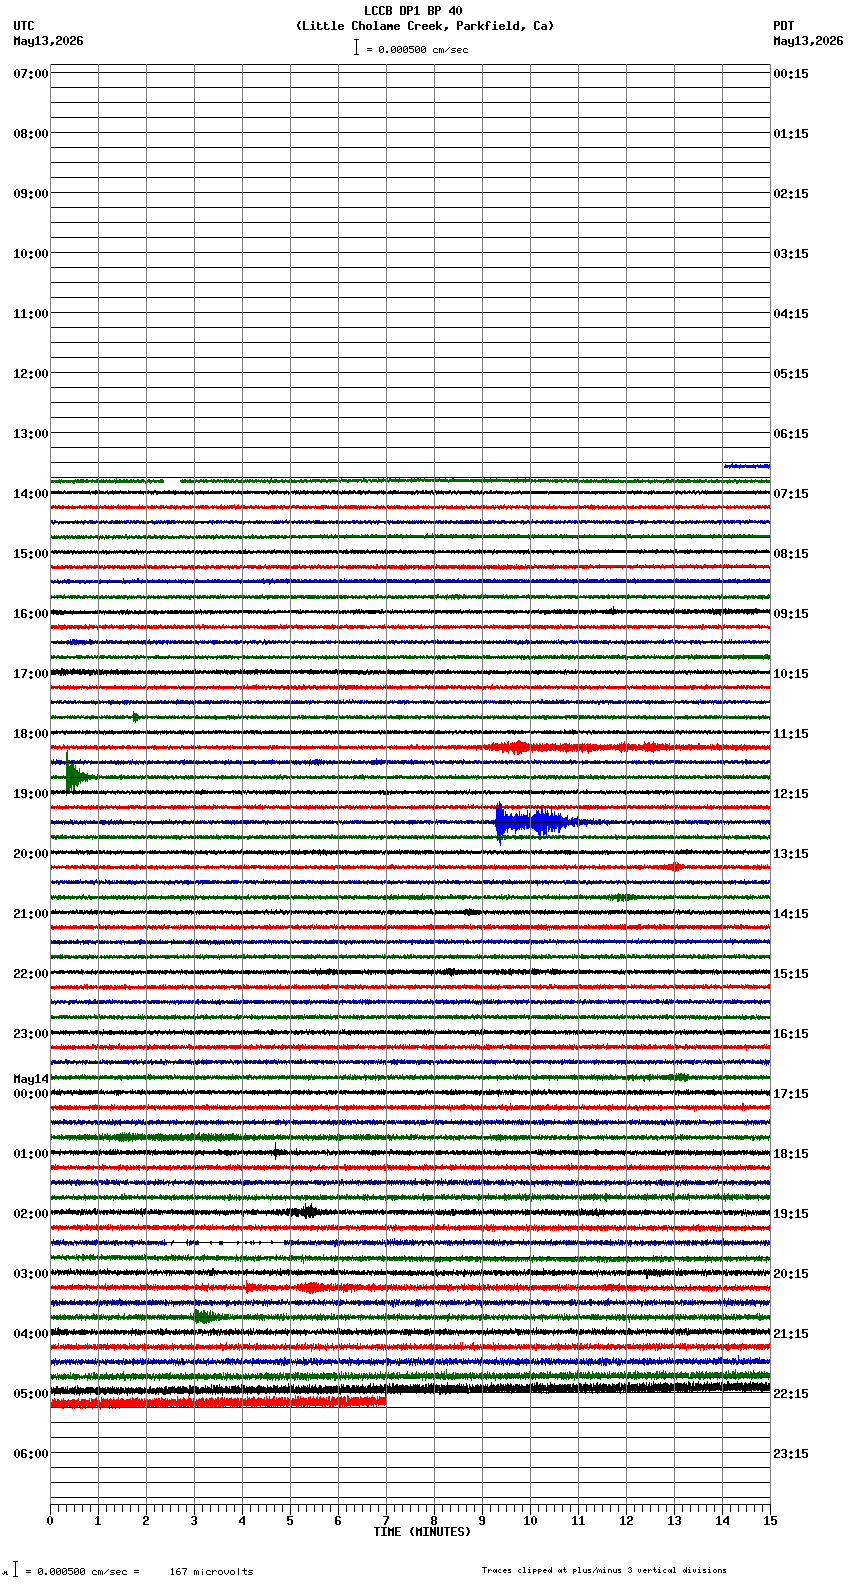Click the 07:00 UTC time label

[31, 74]
